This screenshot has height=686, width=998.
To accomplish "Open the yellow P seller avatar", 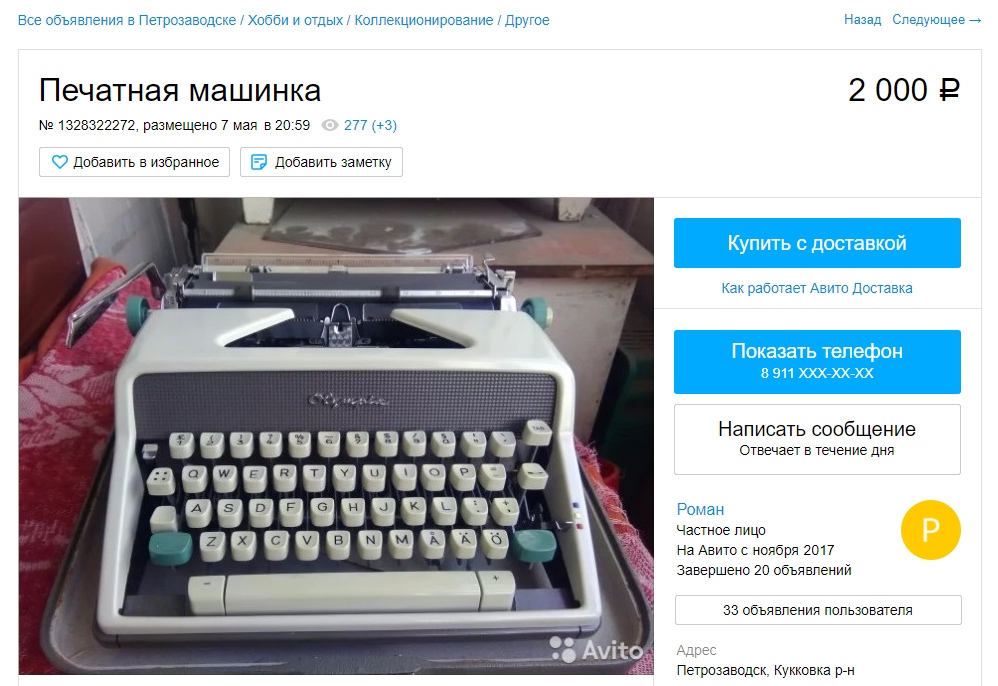I will click(x=931, y=529).
